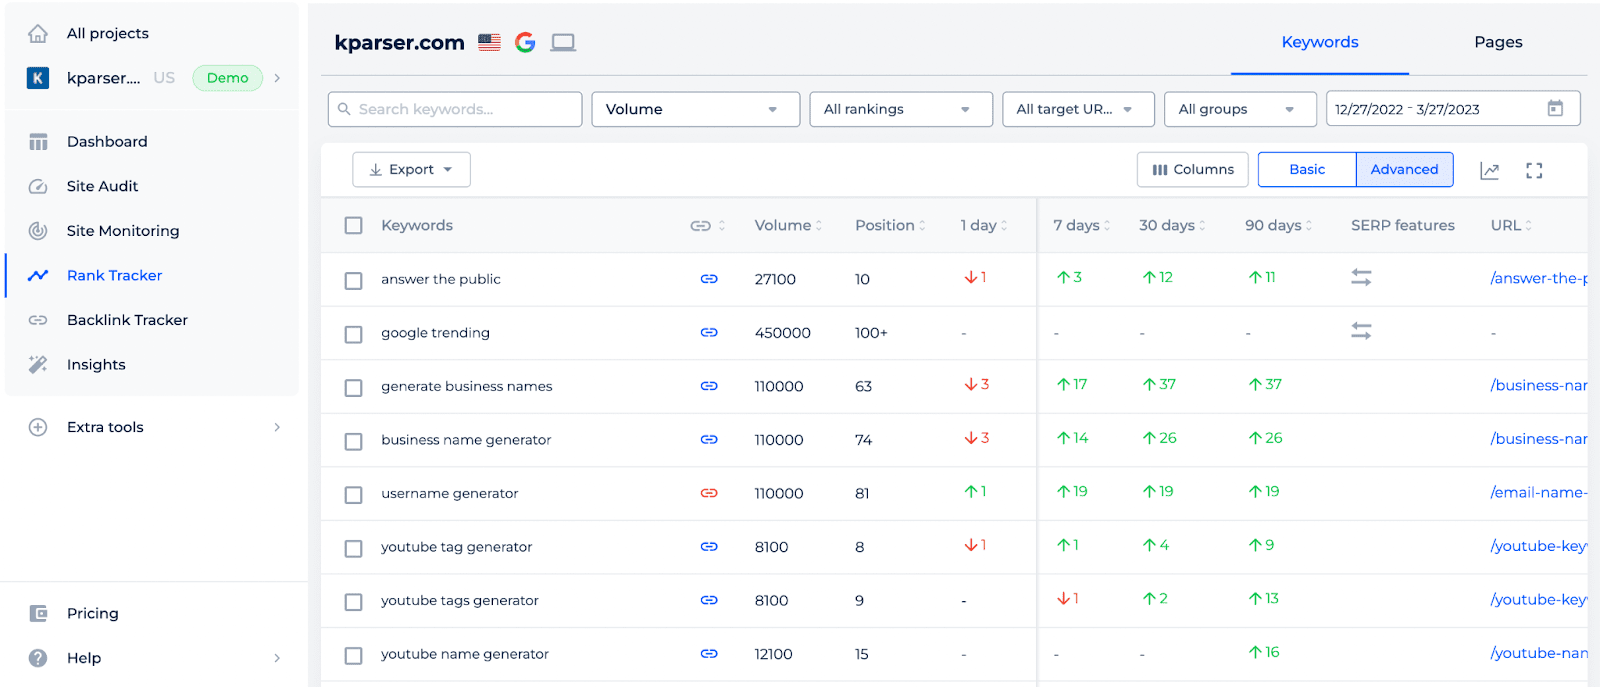Open the All rankings dropdown

click(x=901, y=109)
